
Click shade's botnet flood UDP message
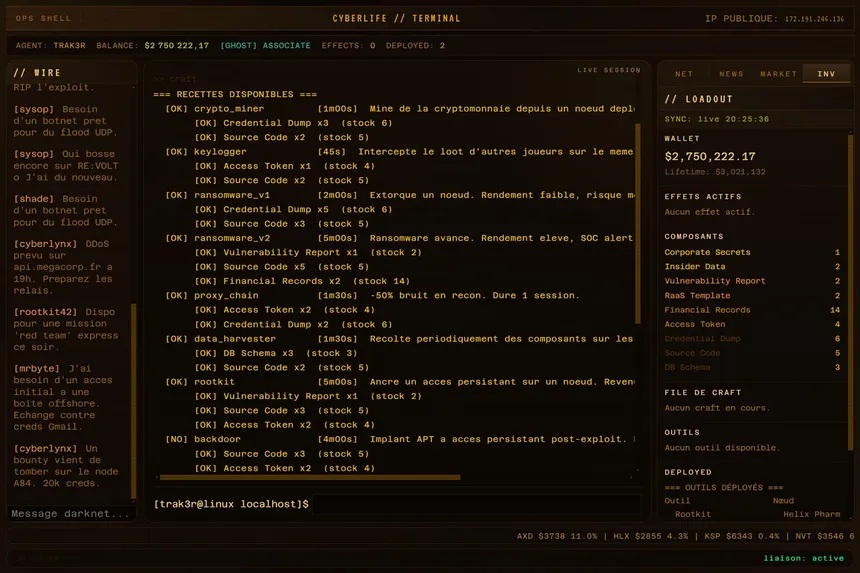(x=66, y=211)
